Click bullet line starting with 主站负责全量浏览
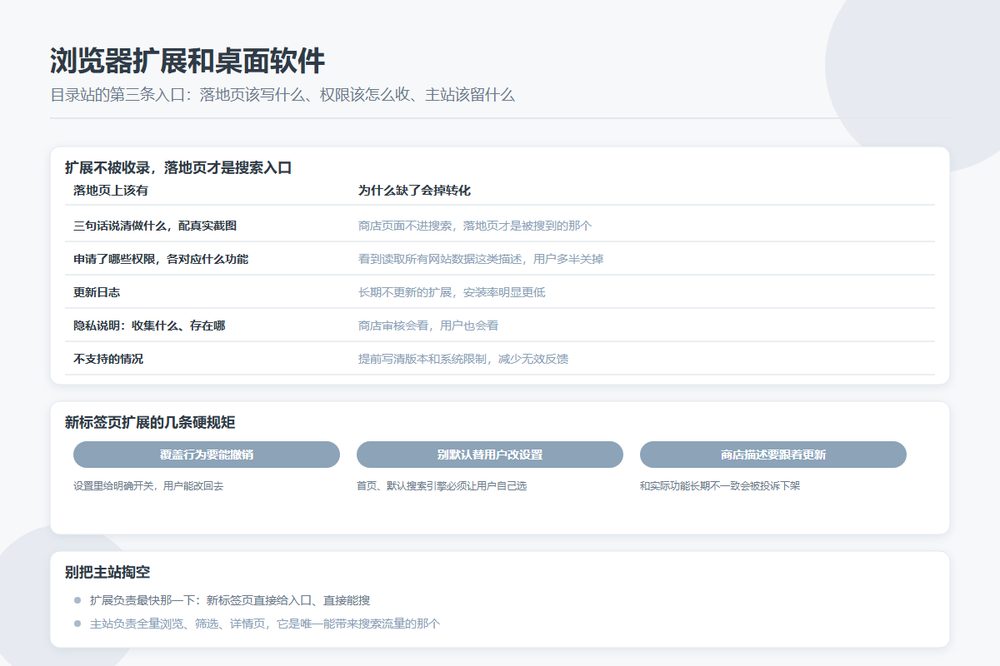The image size is (1000, 666). 265,623
